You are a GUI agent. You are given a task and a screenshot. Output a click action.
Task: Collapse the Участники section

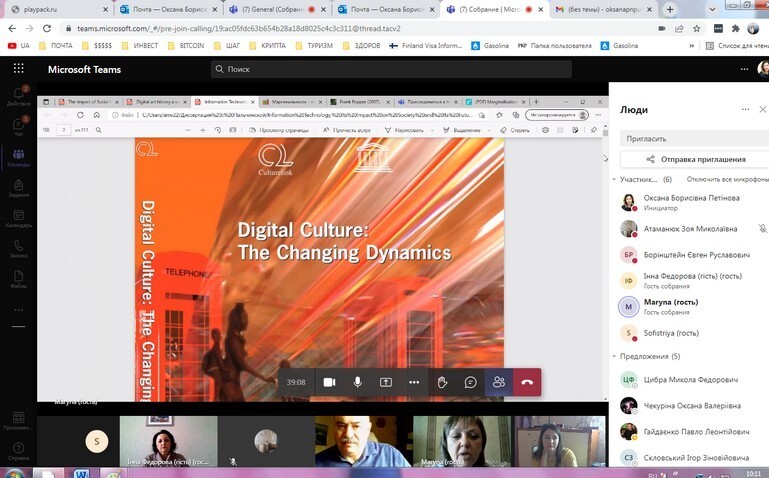click(614, 179)
